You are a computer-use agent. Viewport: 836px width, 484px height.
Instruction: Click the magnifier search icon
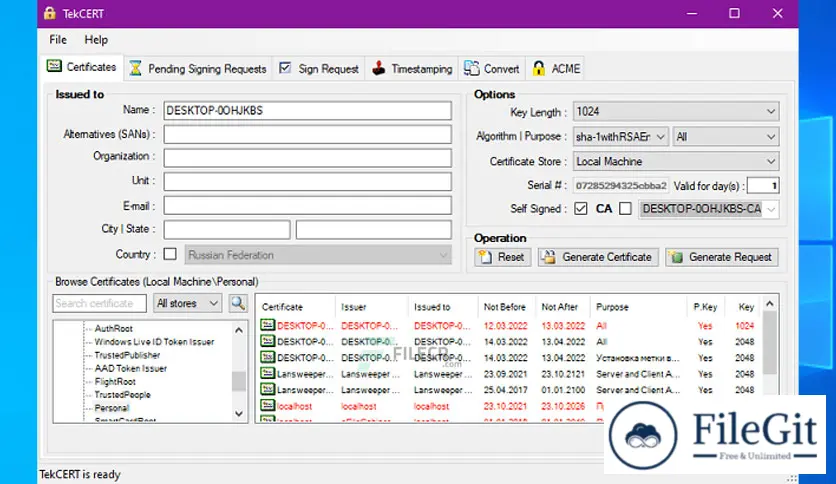coord(238,303)
